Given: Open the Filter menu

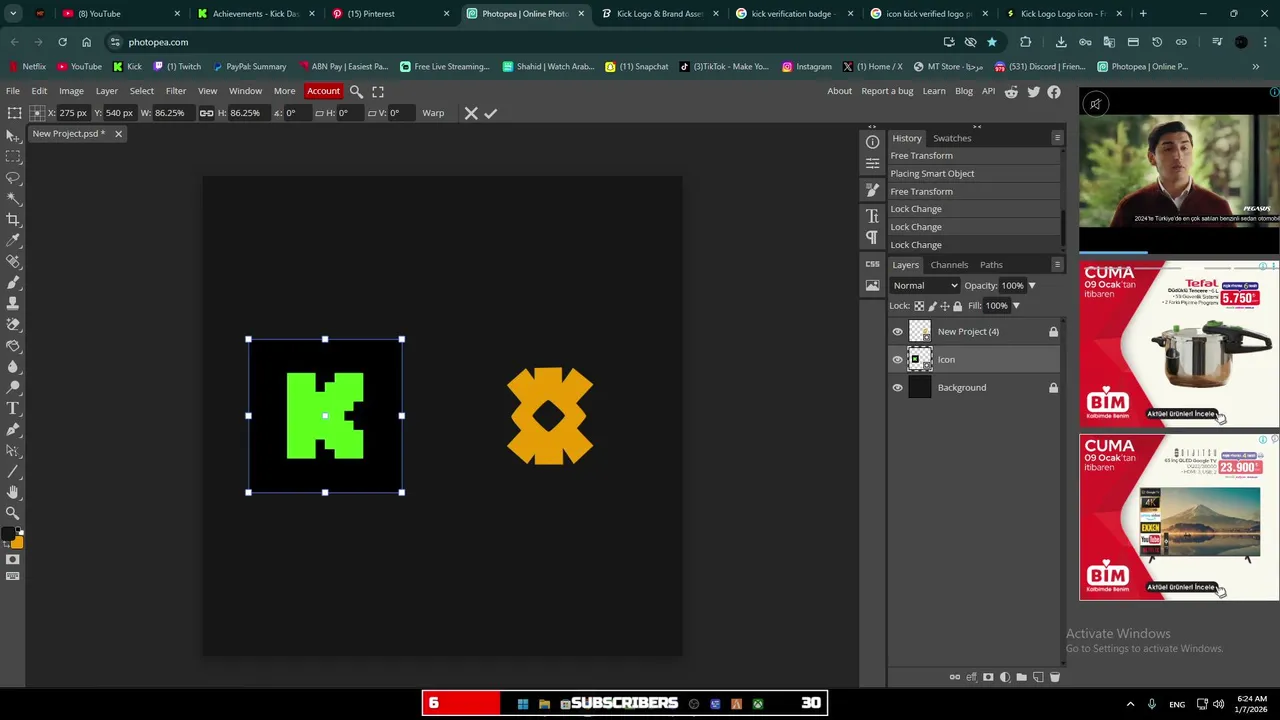Looking at the screenshot, I should pyautogui.click(x=176, y=91).
